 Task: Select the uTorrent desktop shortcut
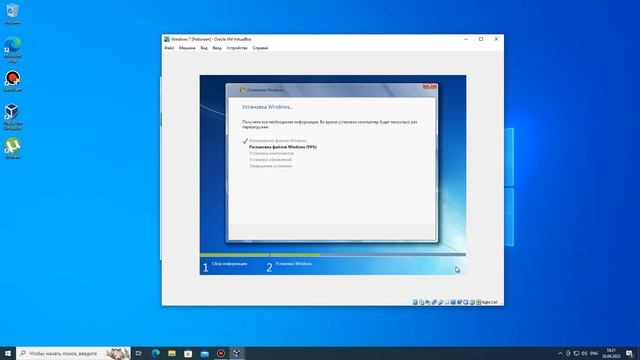coord(13,149)
